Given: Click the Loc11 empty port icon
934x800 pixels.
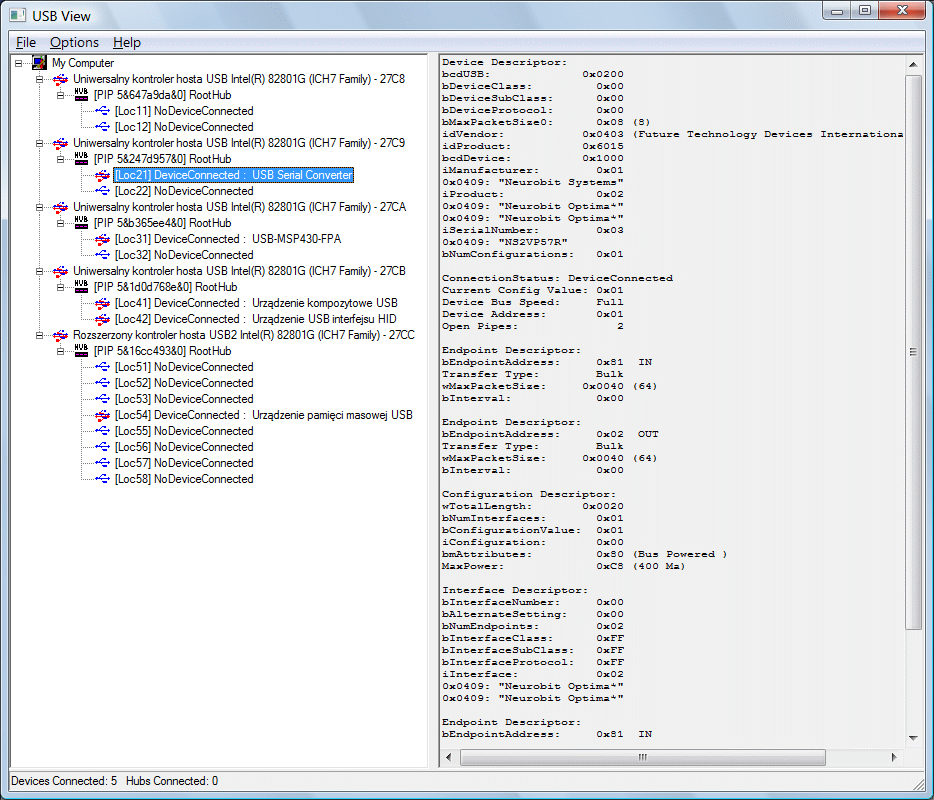Looking at the screenshot, I should tap(102, 111).
